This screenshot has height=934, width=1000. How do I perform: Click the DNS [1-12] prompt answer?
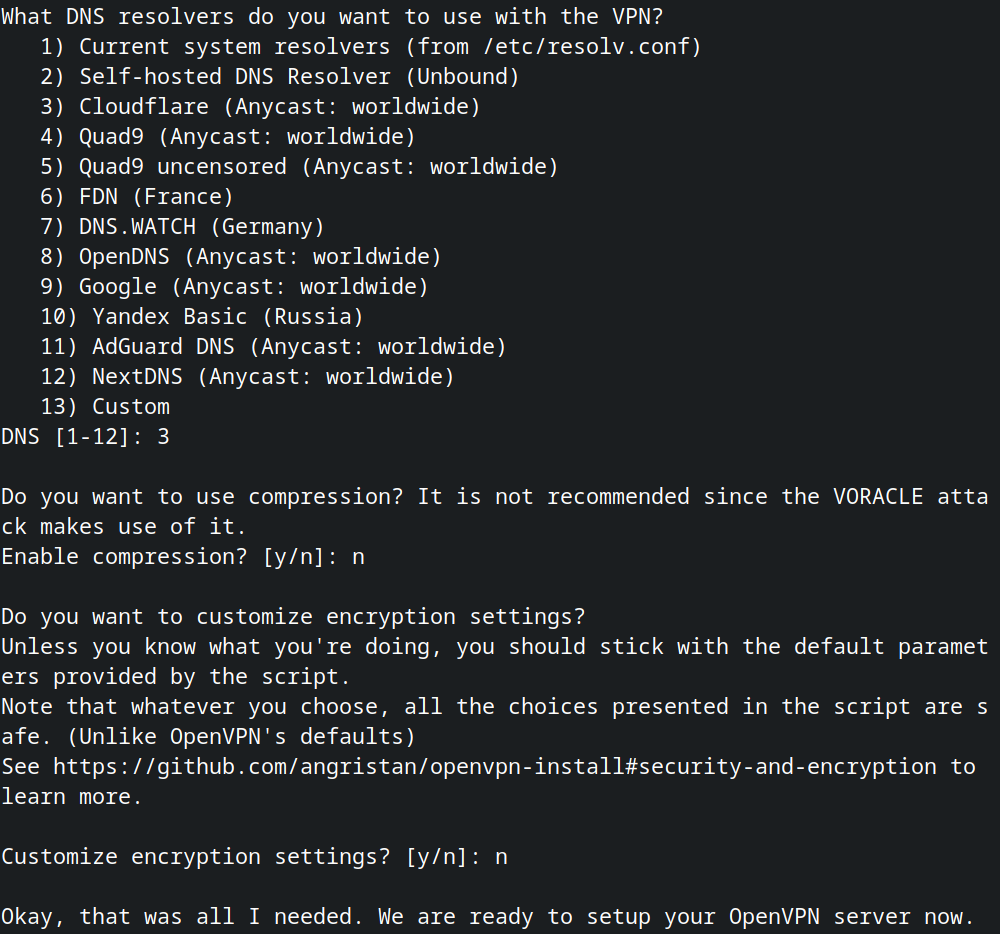(x=163, y=437)
